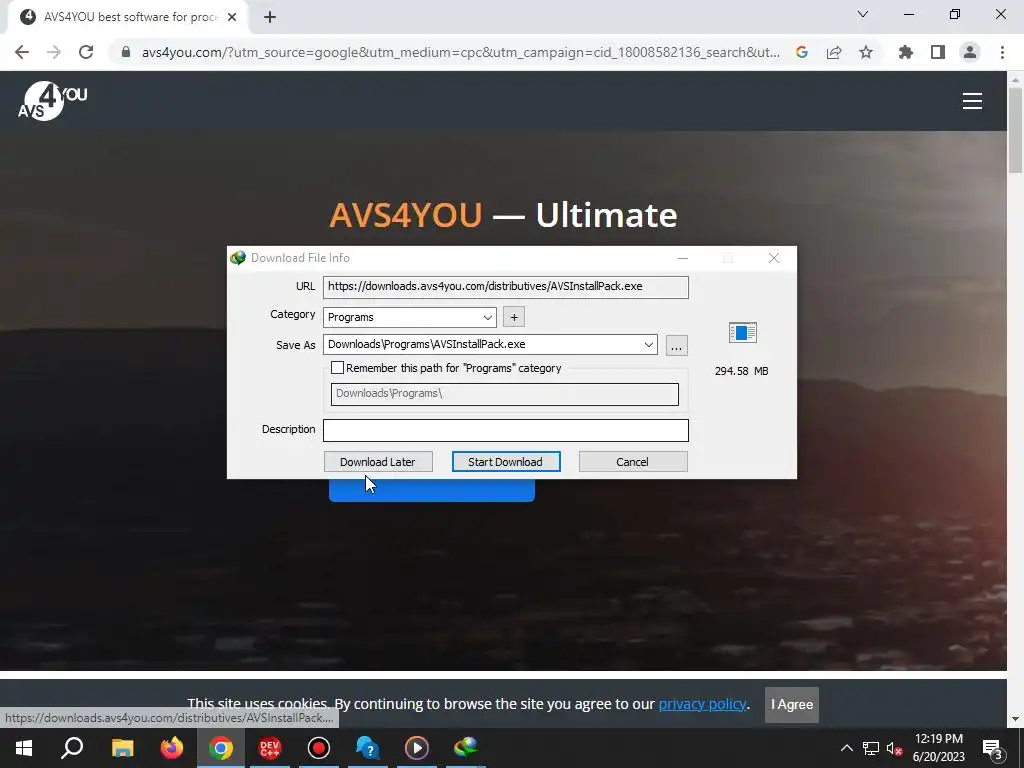The height and width of the screenshot is (768, 1024).
Task: Minimize the Download File Info dialog
Action: [683, 258]
